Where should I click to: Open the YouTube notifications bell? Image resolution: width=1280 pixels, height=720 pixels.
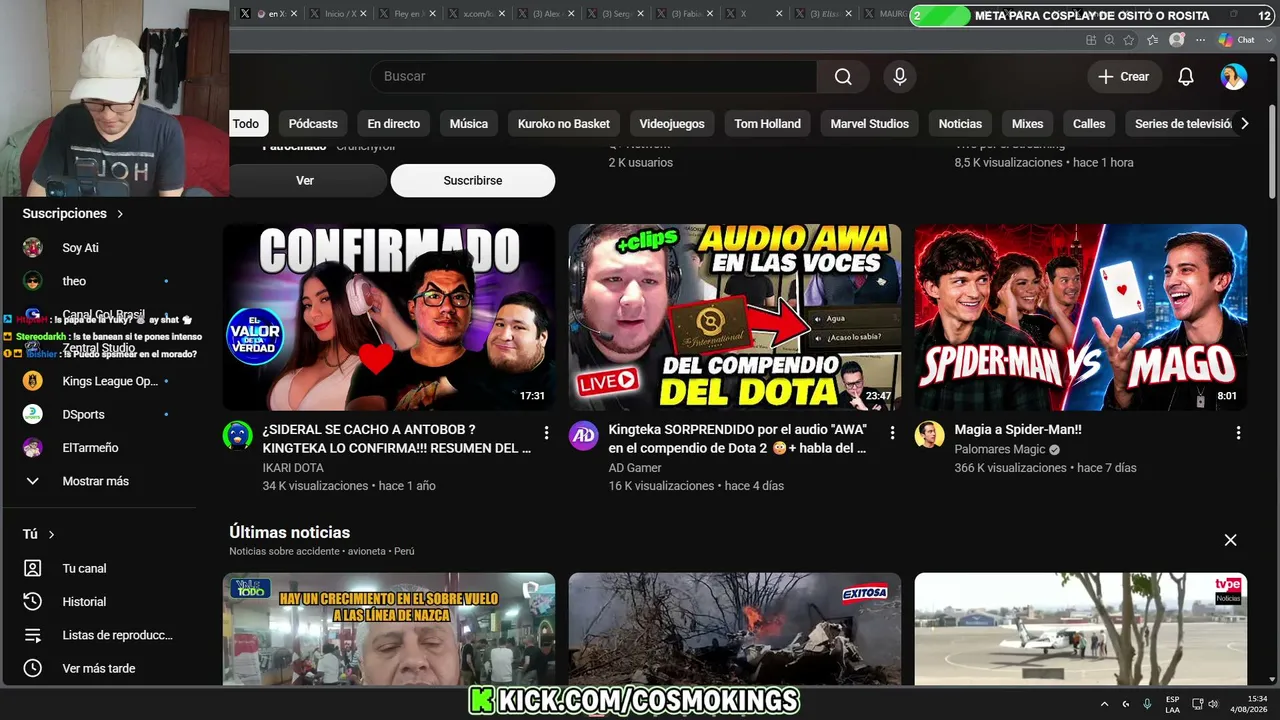pyautogui.click(x=1186, y=77)
